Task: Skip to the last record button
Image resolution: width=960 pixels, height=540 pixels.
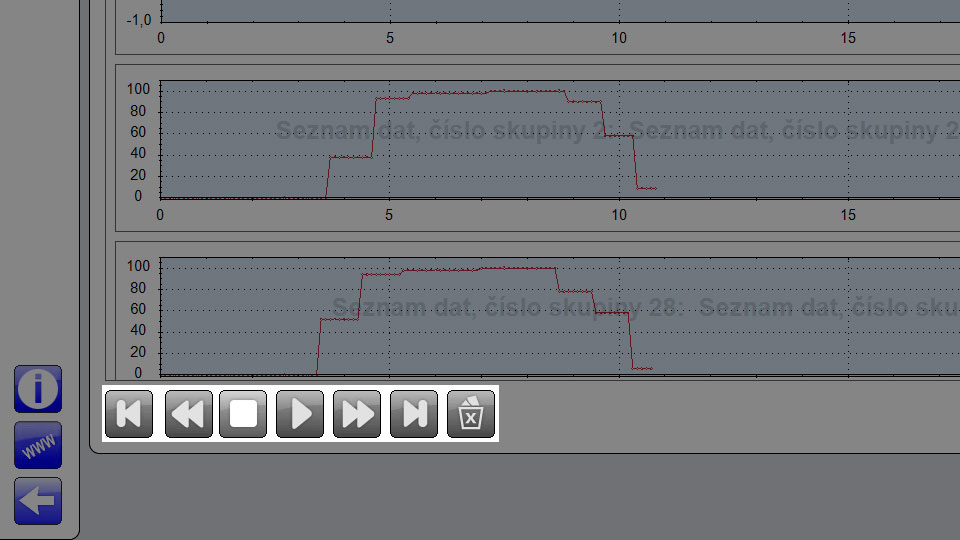Action: coord(414,414)
